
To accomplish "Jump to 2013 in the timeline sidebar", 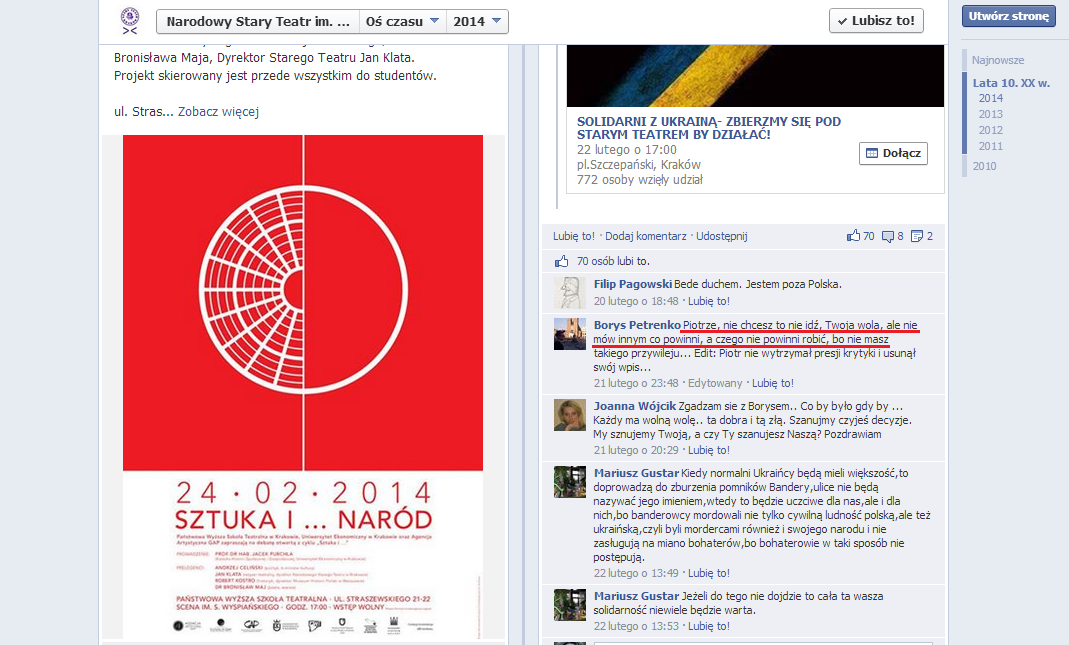I will (x=991, y=114).
